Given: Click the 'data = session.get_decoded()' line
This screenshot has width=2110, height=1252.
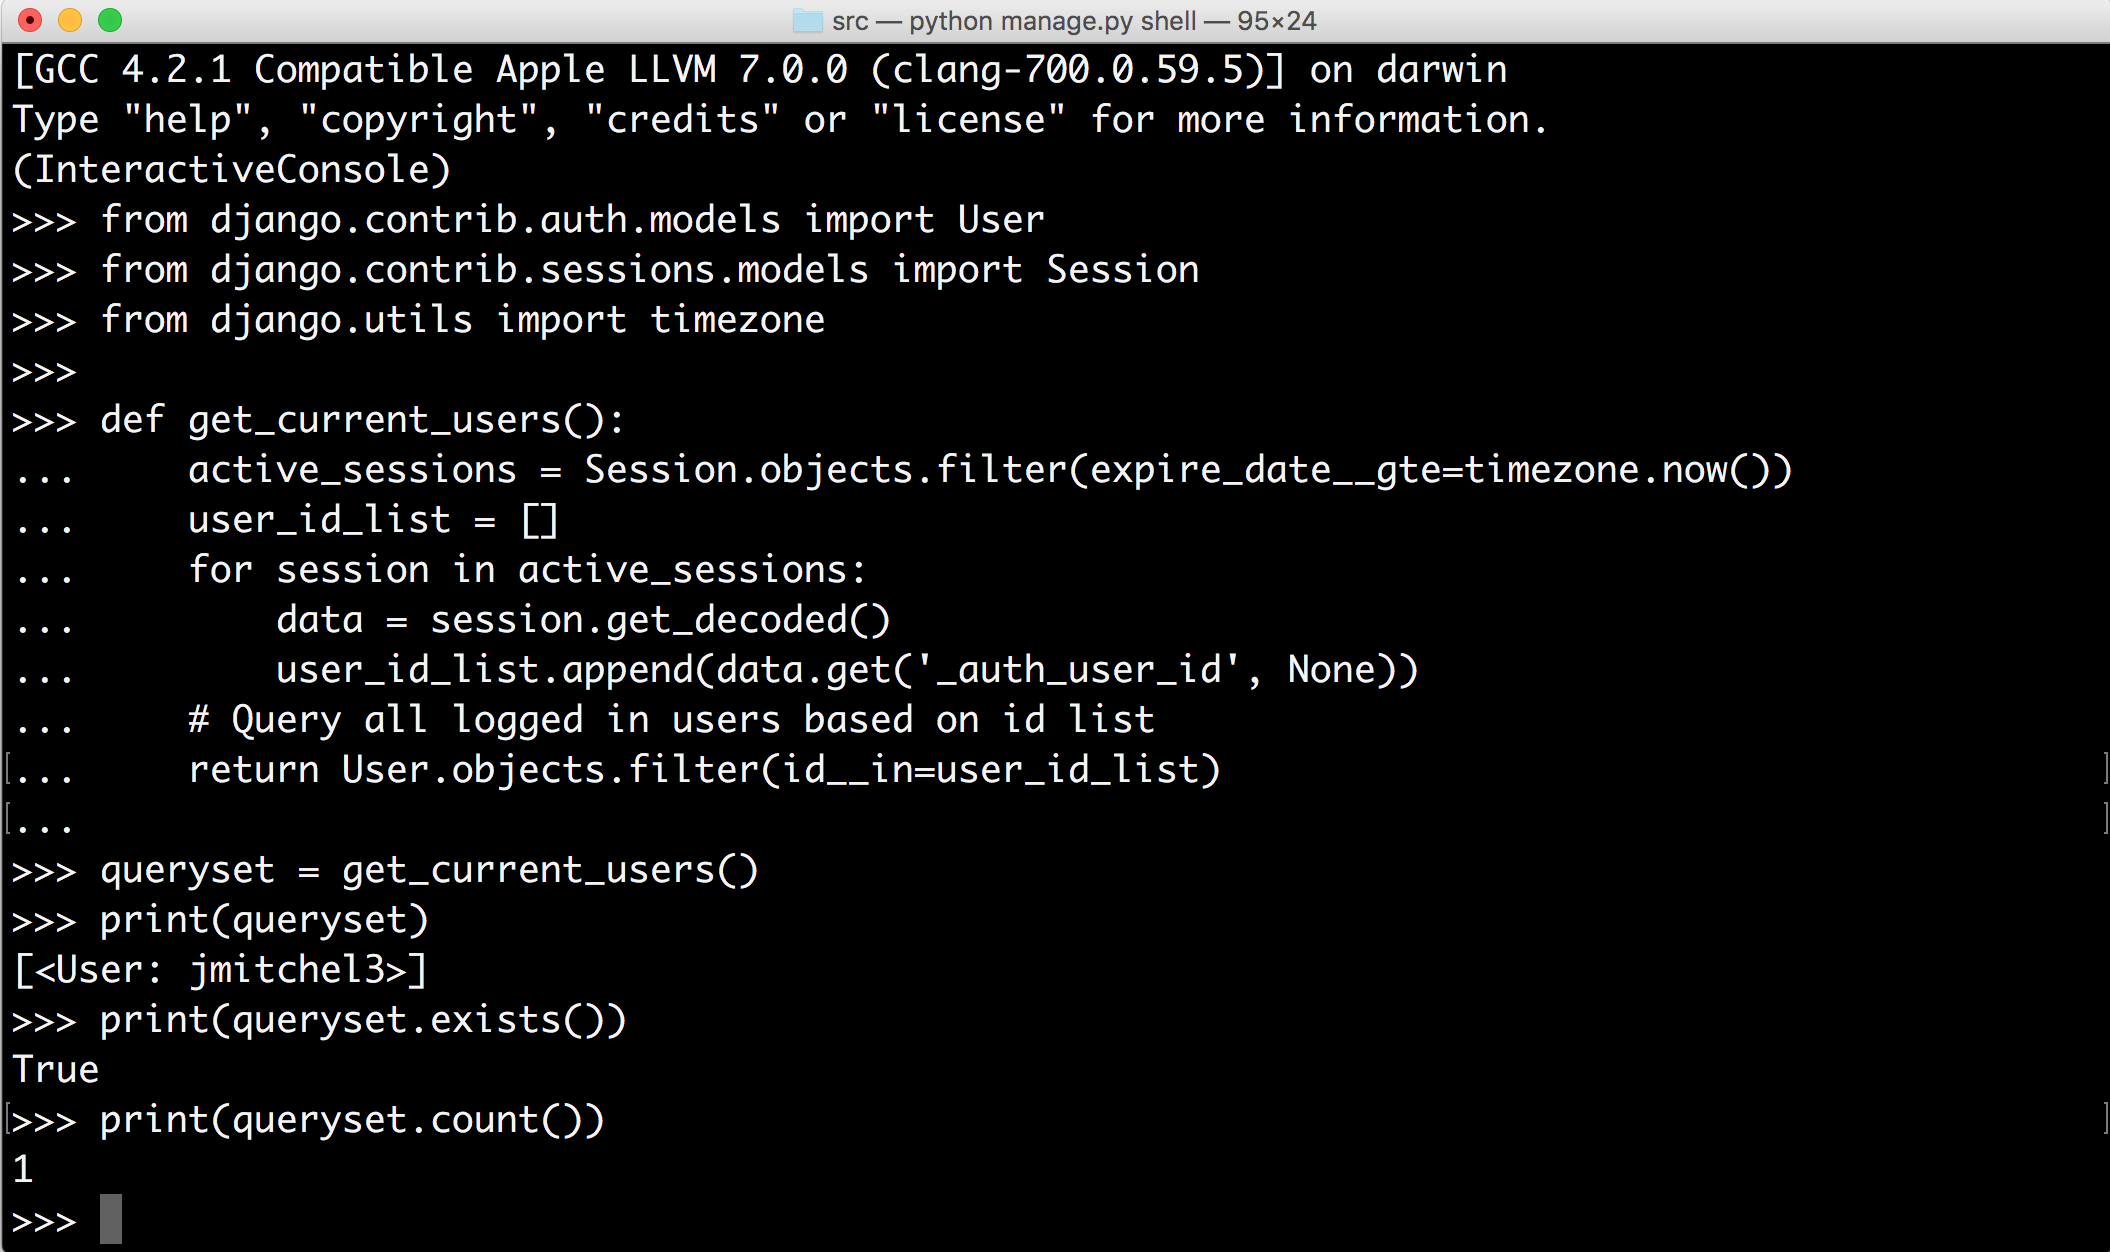Looking at the screenshot, I should point(583,620).
